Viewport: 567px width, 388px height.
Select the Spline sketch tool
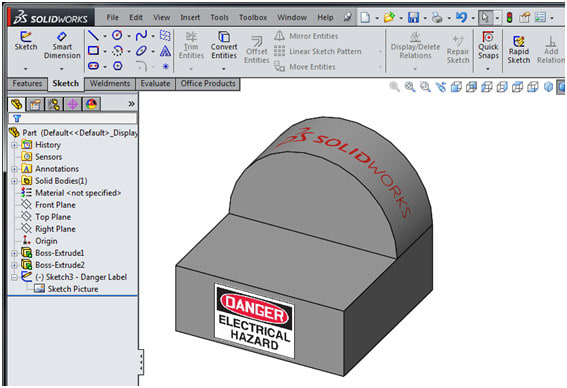pyautogui.click(x=141, y=35)
